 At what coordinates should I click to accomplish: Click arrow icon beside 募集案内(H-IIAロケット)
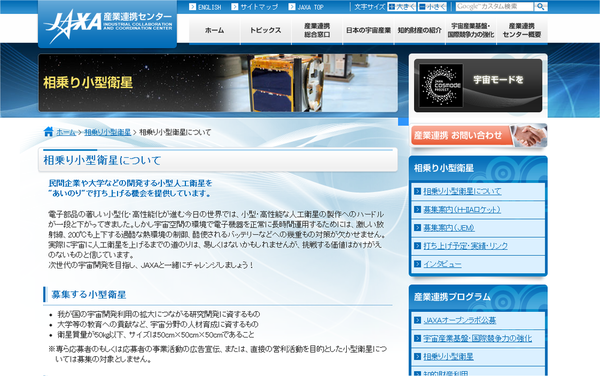click(417, 209)
